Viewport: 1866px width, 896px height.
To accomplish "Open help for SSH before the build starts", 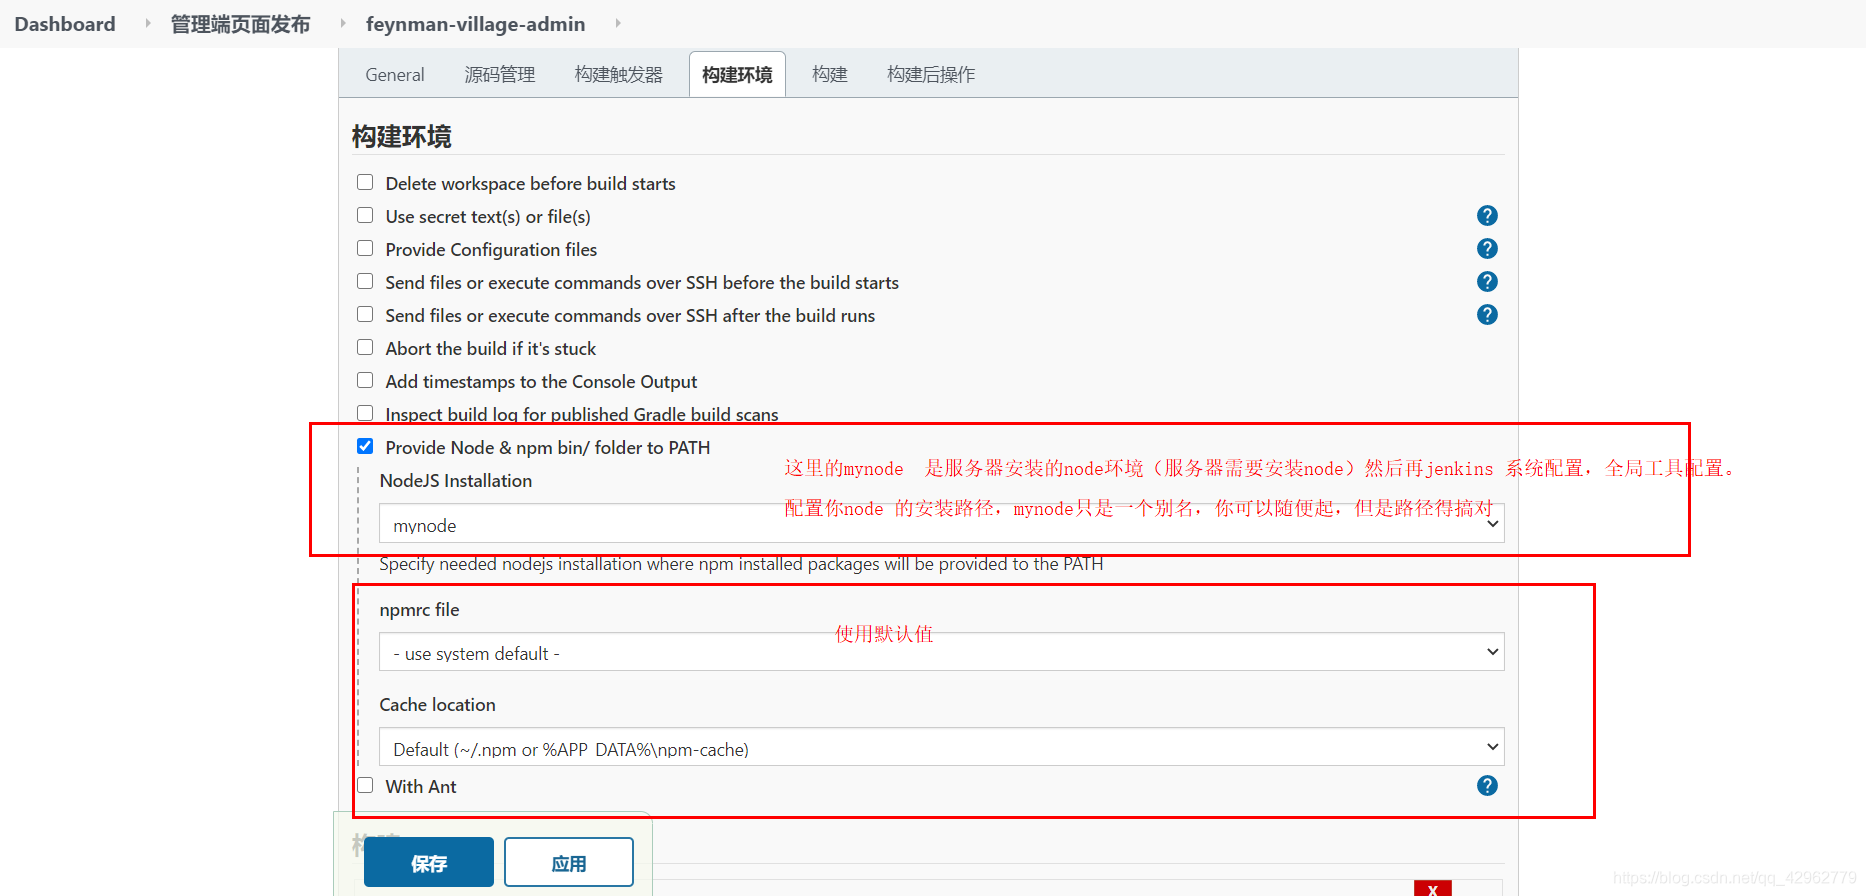I will 1487,282.
